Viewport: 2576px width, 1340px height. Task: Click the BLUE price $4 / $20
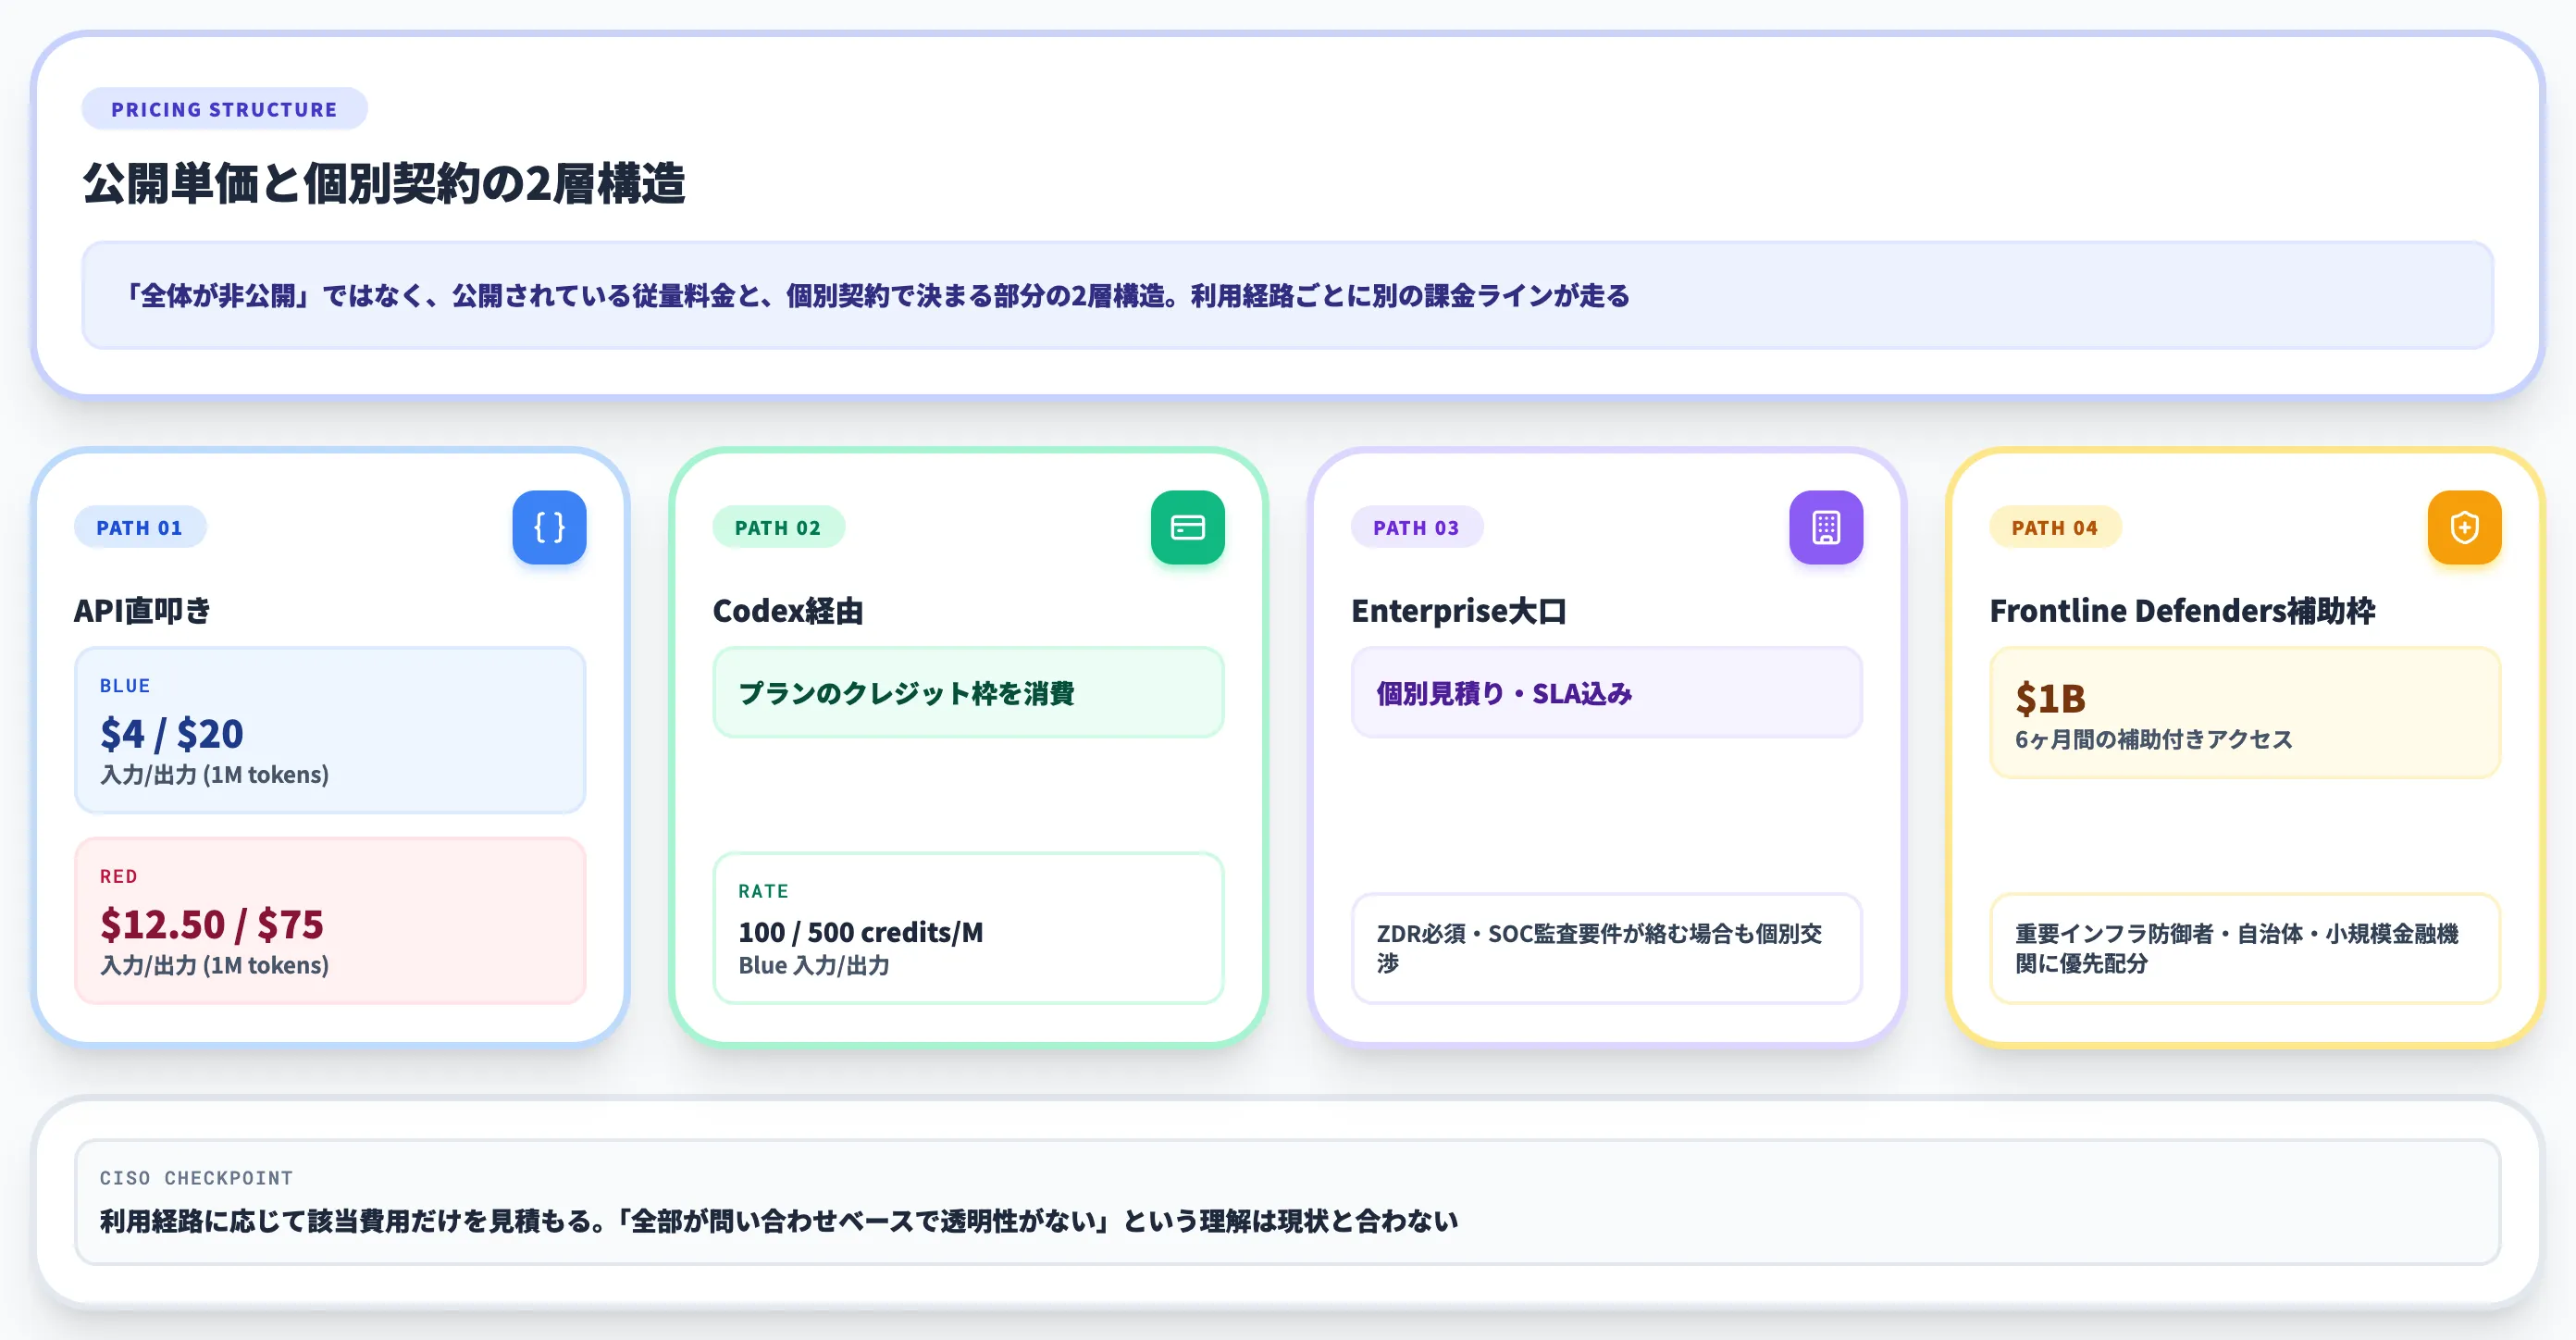coord(172,733)
